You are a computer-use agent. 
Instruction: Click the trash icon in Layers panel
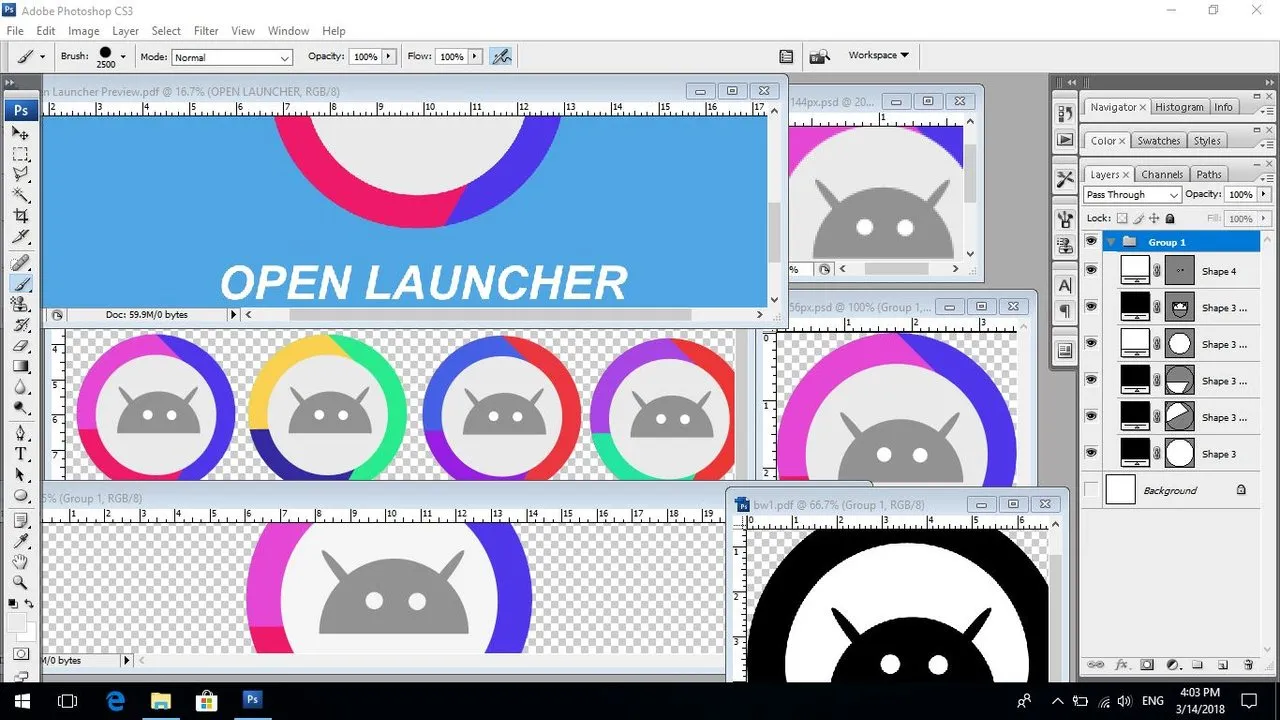tap(1248, 665)
